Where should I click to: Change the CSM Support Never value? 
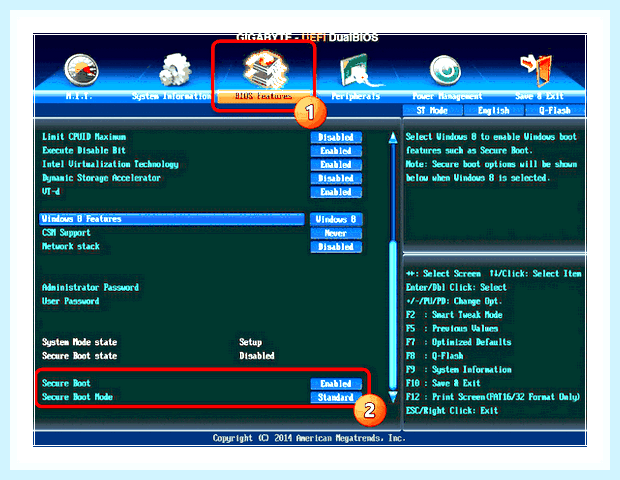coord(336,233)
